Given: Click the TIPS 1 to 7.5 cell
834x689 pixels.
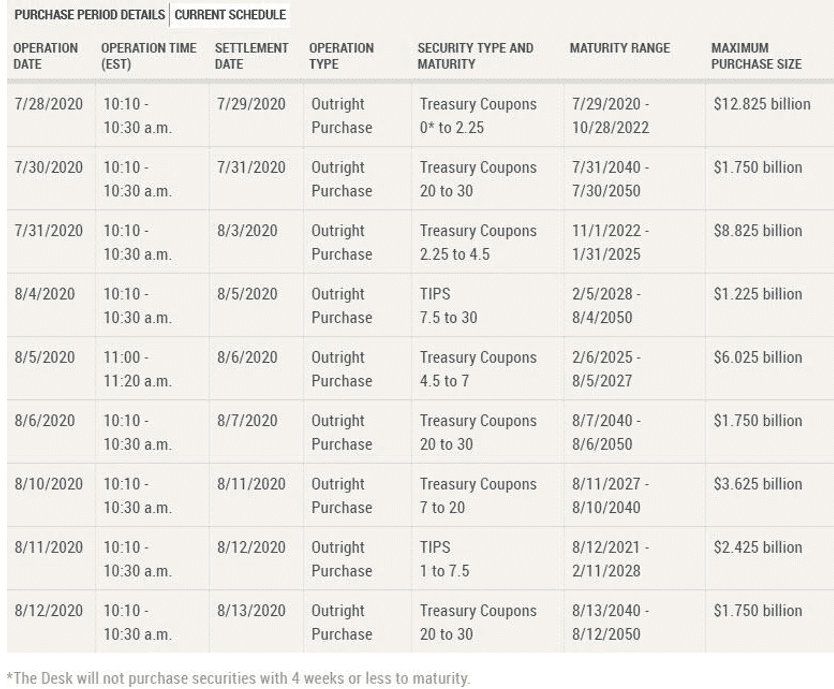Looking at the screenshot, I should point(446,559).
